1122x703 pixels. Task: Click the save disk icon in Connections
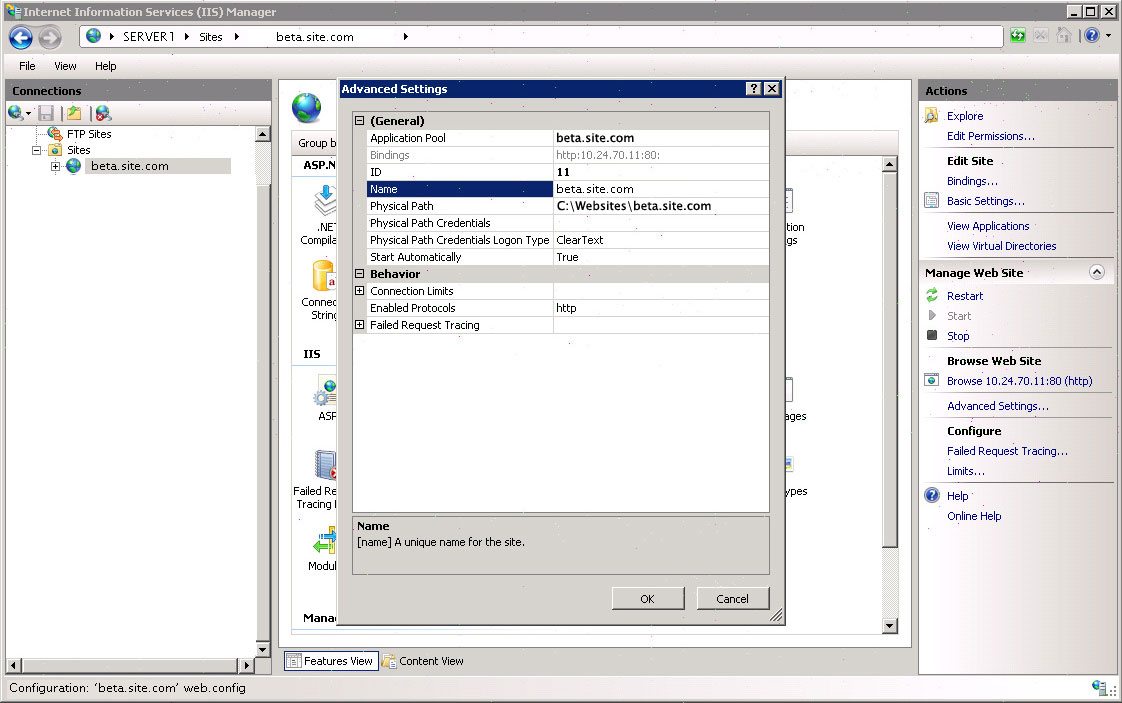pyautogui.click(x=47, y=113)
